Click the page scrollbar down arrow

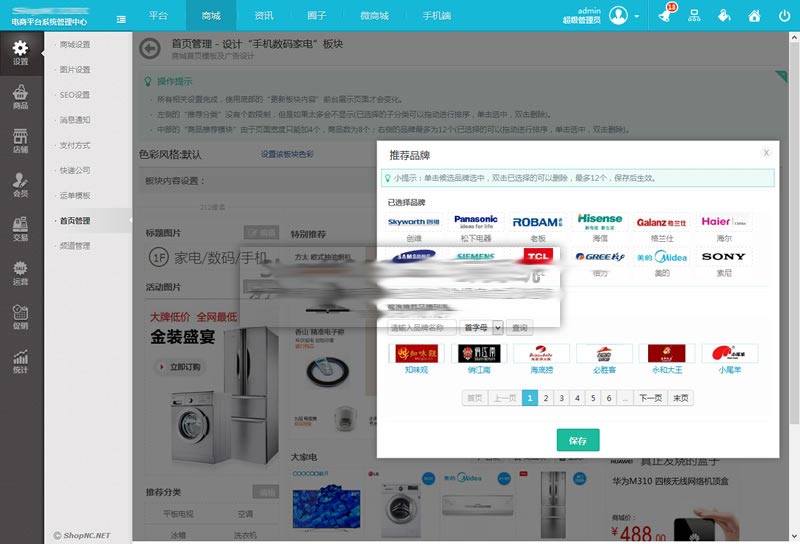pyautogui.click(x=794, y=536)
